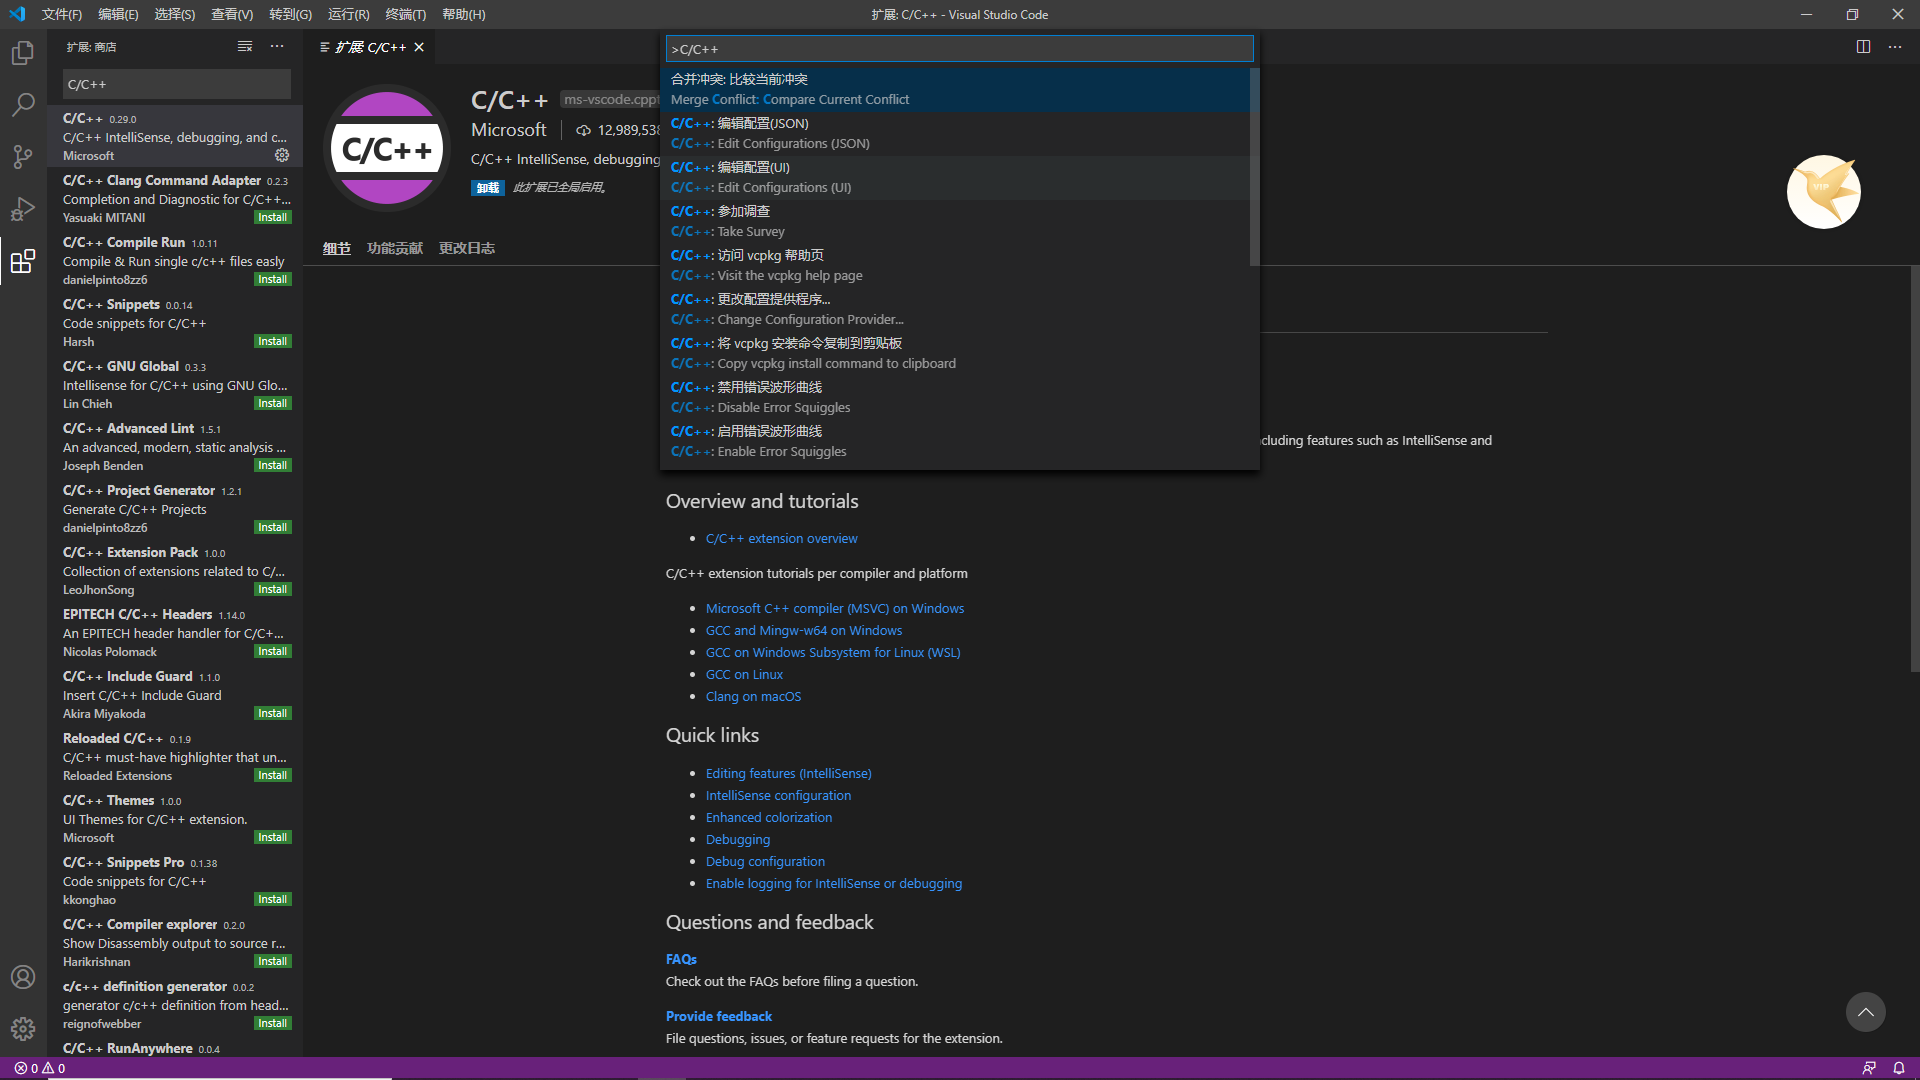The height and width of the screenshot is (1080, 1920).
Task: Click the C/C++ extension logo
Action: click(x=387, y=148)
